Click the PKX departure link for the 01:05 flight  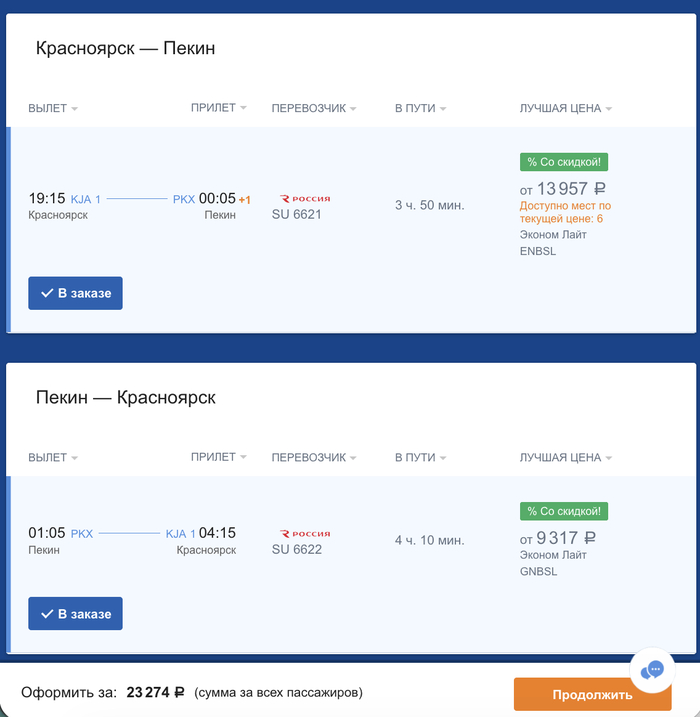point(81,534)
